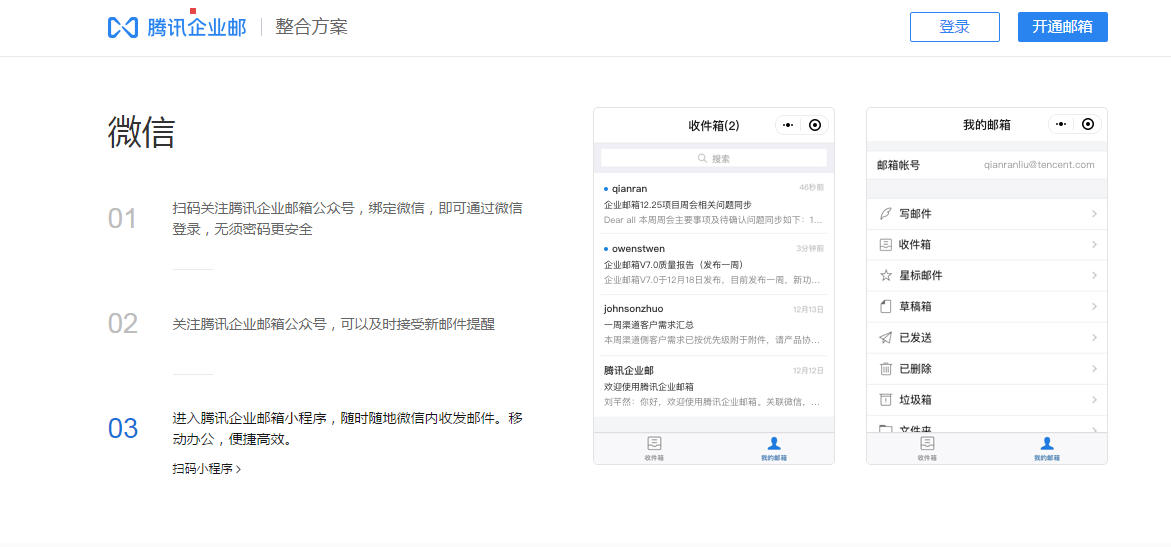The height and width of the screenshot is (547, 1171).
Task: Click the paper plane icon beside 已发送
Action: (x=885, y=338)
